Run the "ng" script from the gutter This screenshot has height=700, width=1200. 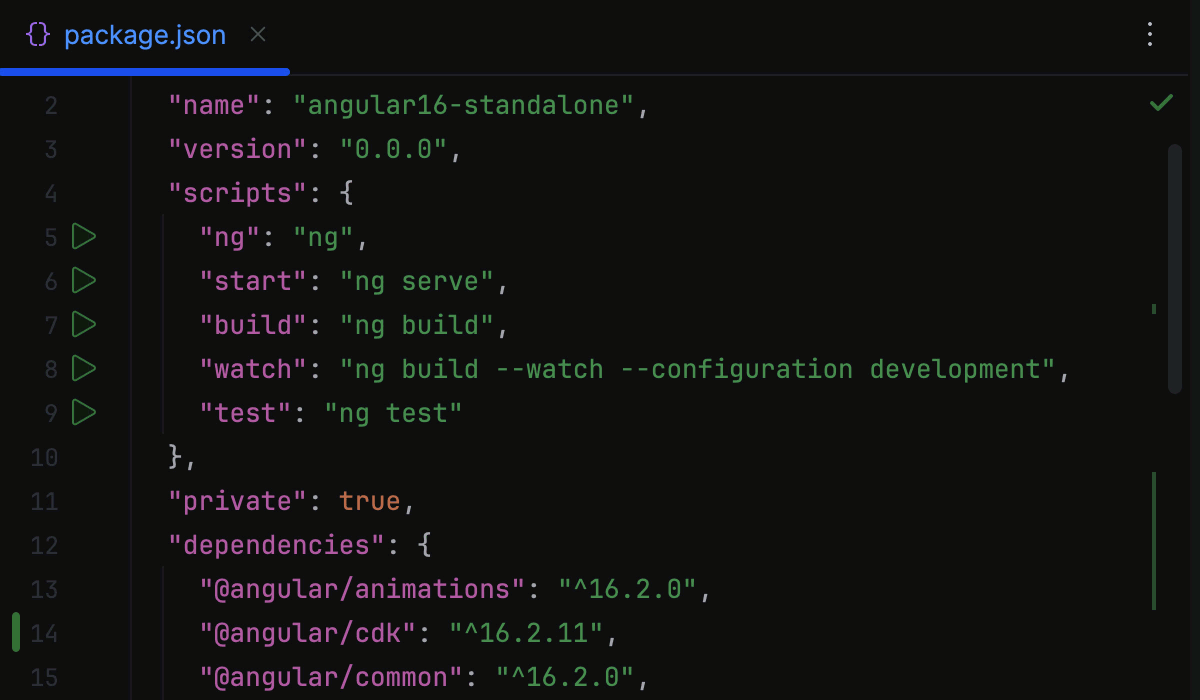point(84,237)
